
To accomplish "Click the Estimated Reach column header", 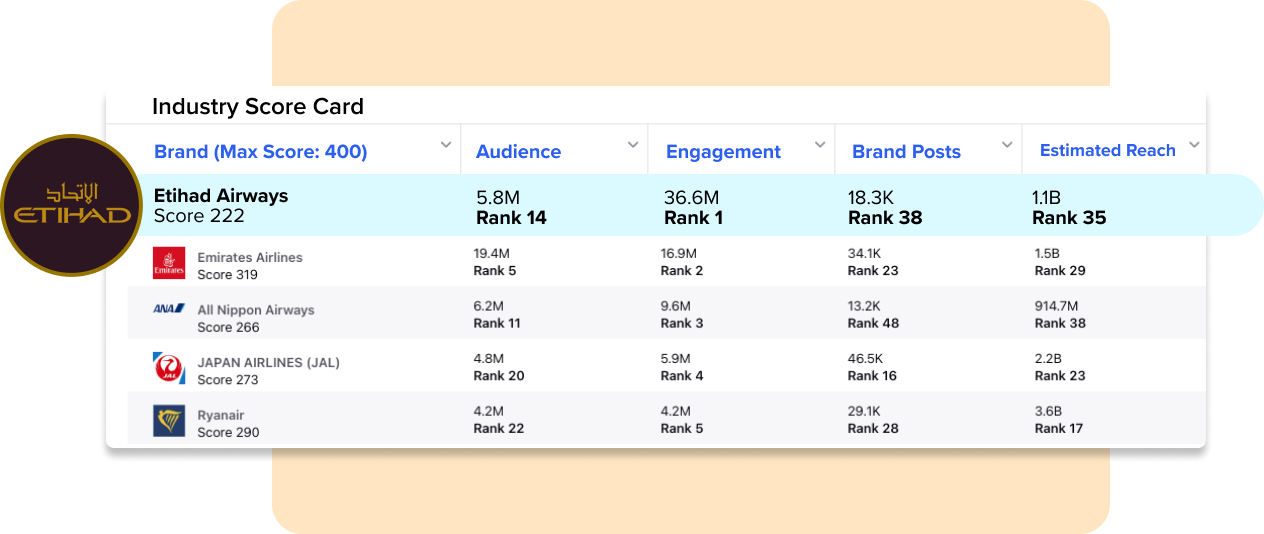I will 1108,150.
